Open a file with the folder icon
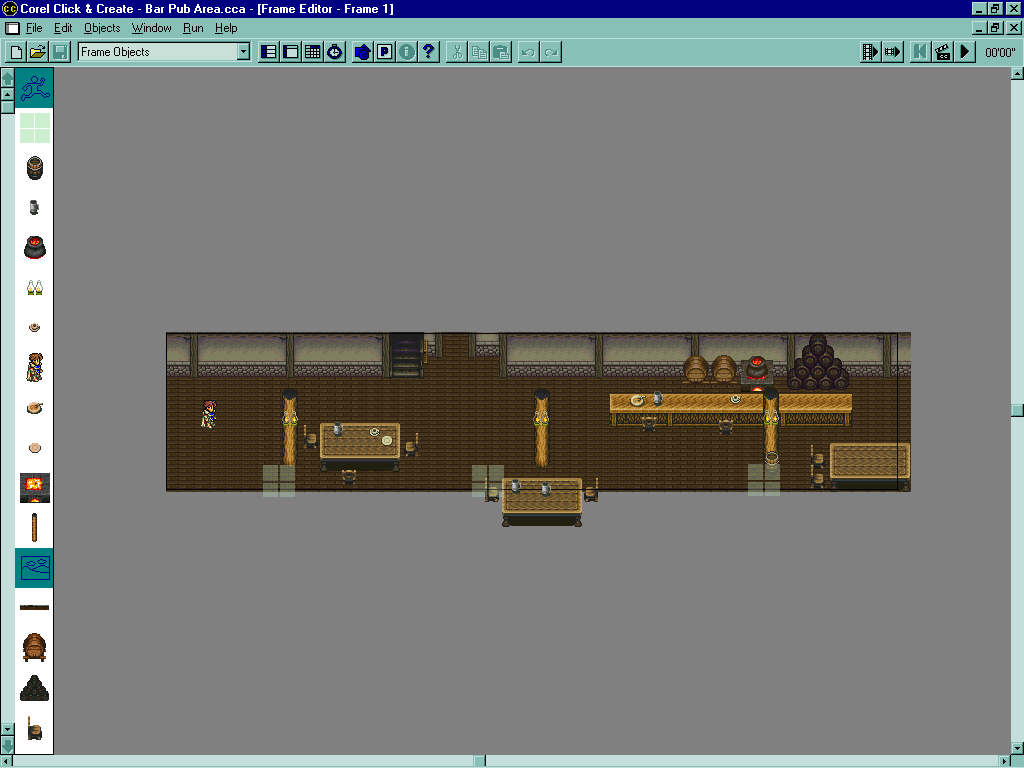The width and height of the screenshot is (1024, 768). pyautogui.click(x=38, y=52)
